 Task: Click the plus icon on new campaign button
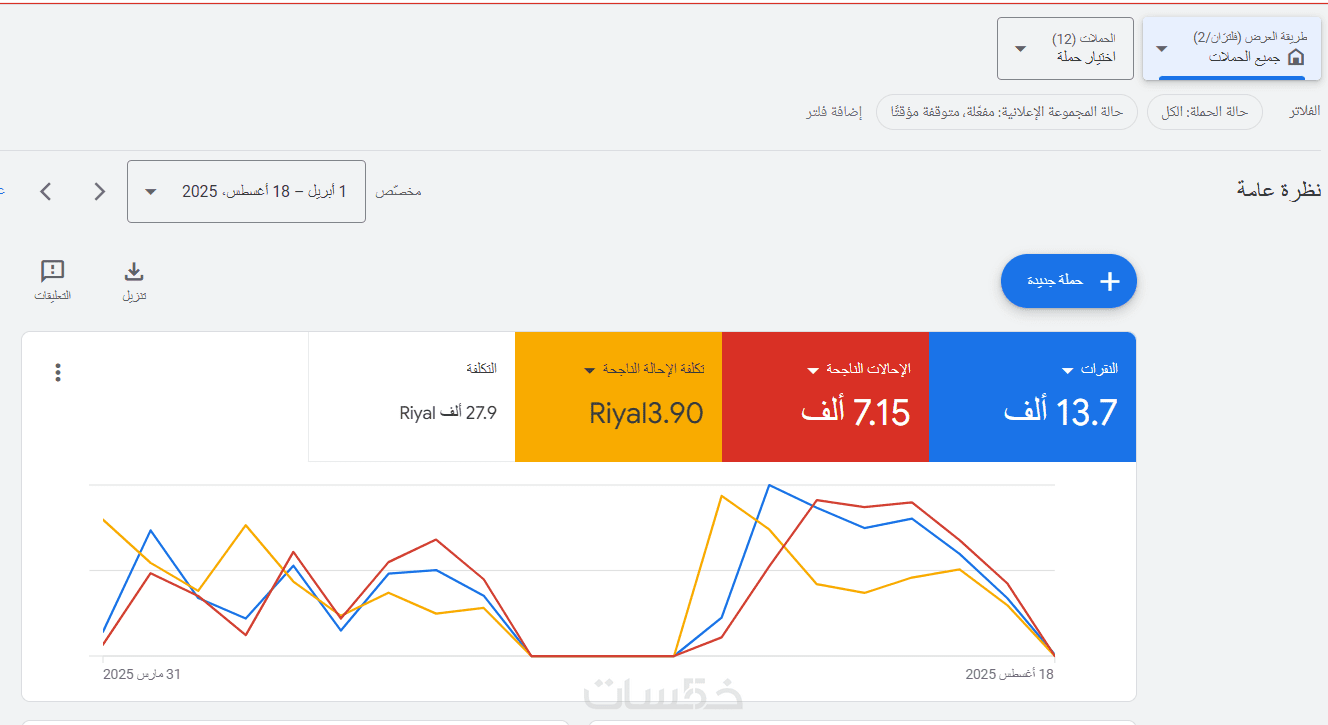coord(1109,281)
